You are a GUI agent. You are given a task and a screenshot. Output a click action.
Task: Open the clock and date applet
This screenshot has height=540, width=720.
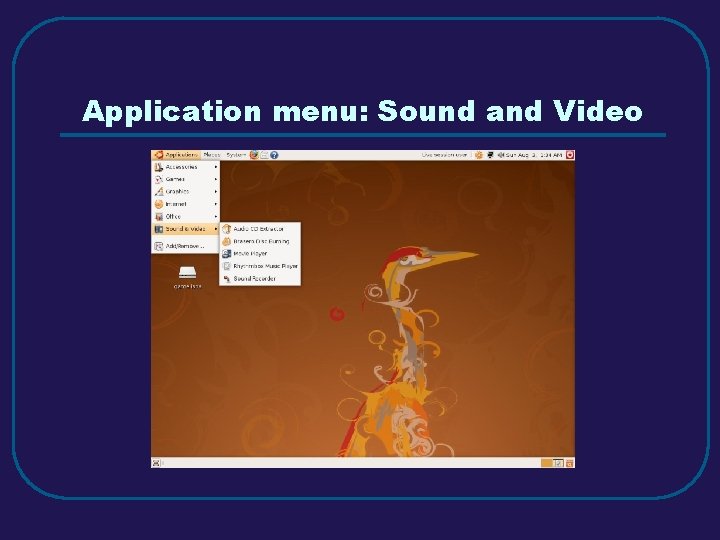[534, 155]
